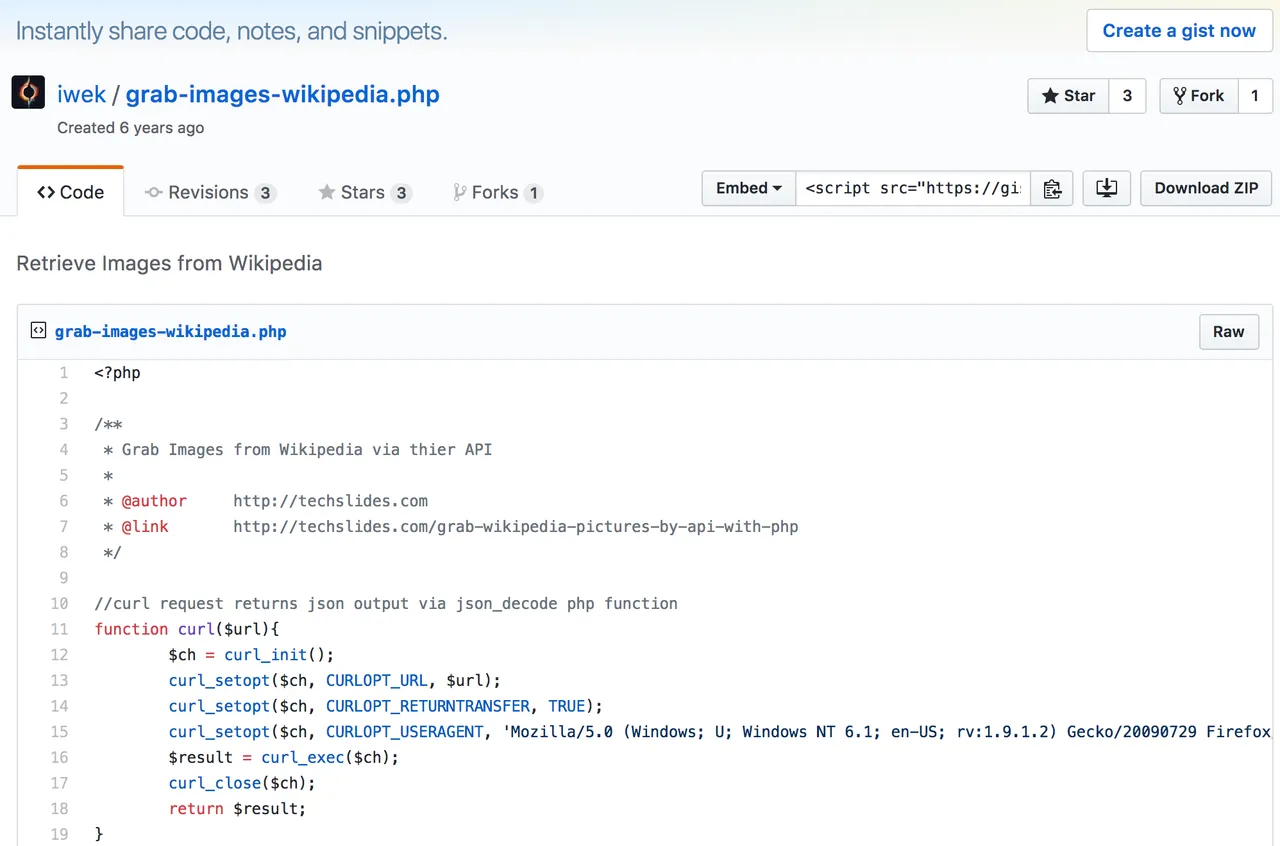Click the grab-wikipedia-pictures-by-api-with-php URL text
This screenshot has height=846, width=1280.
[516, 526]
